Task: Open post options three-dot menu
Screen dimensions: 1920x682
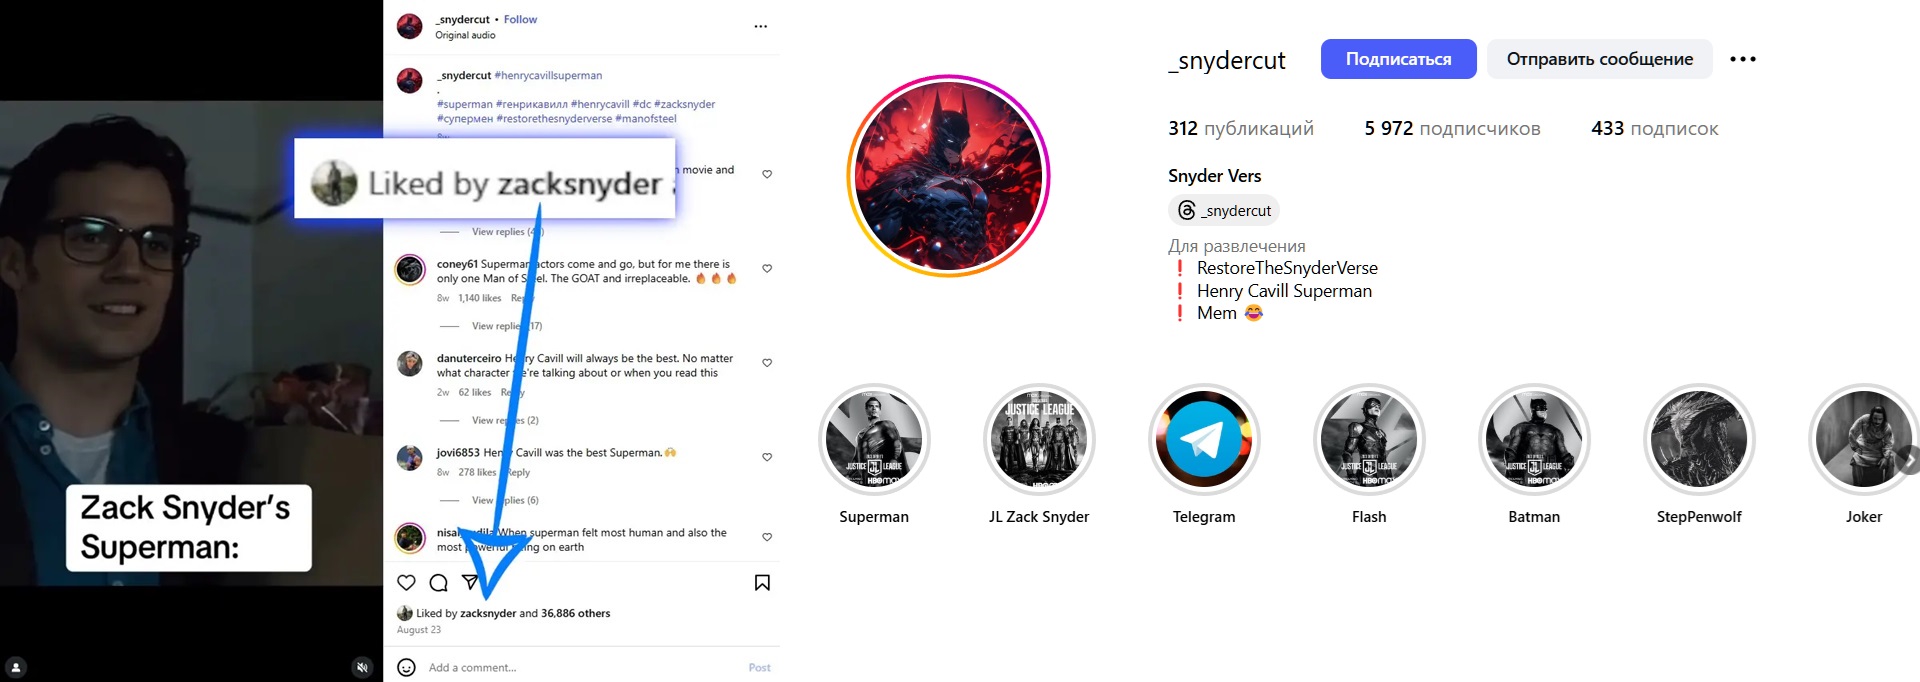Action: click(761, 26)
